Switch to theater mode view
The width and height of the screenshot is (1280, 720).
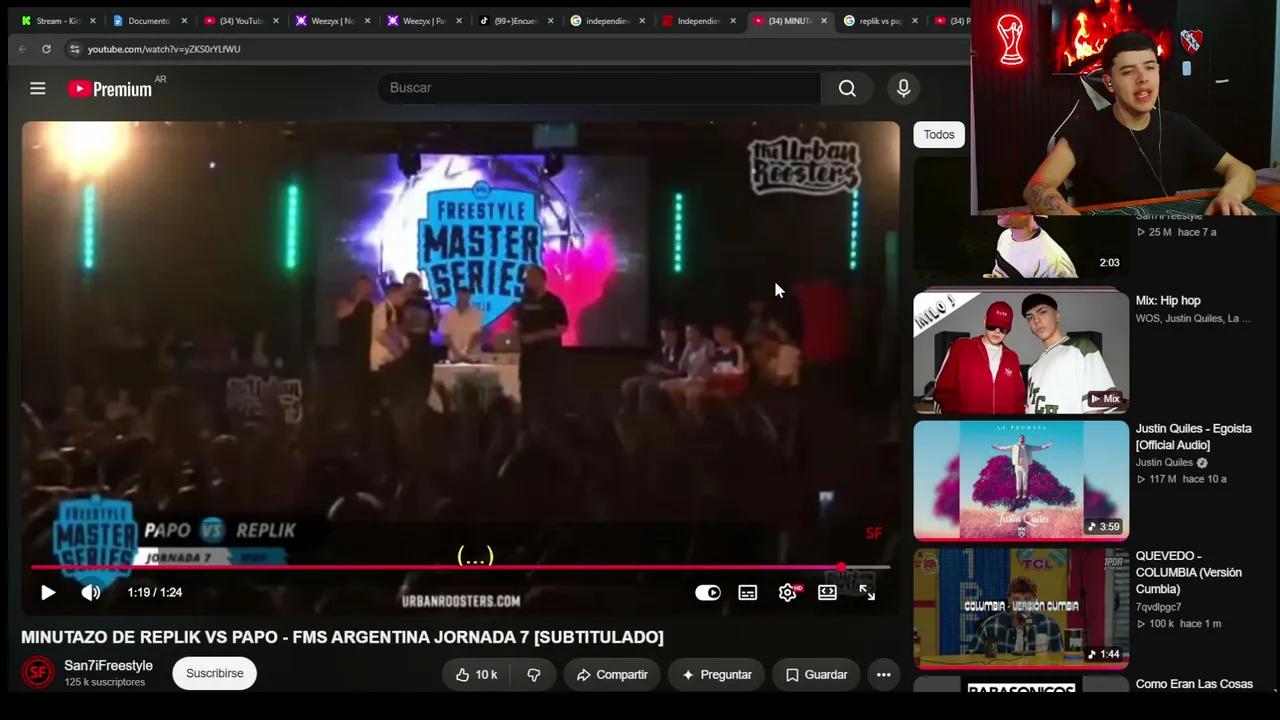pos(827,592)
